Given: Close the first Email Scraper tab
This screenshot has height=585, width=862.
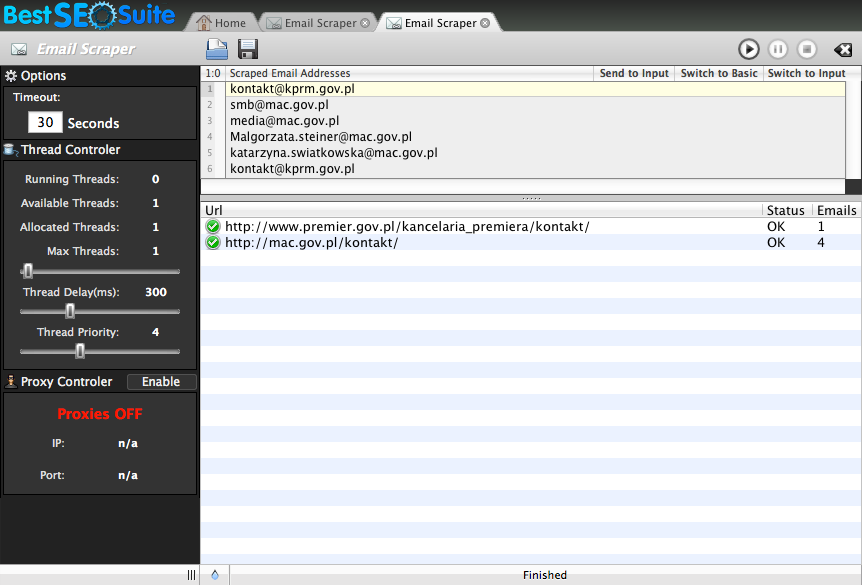Looking at the screenshot, I should click(365, 23).
